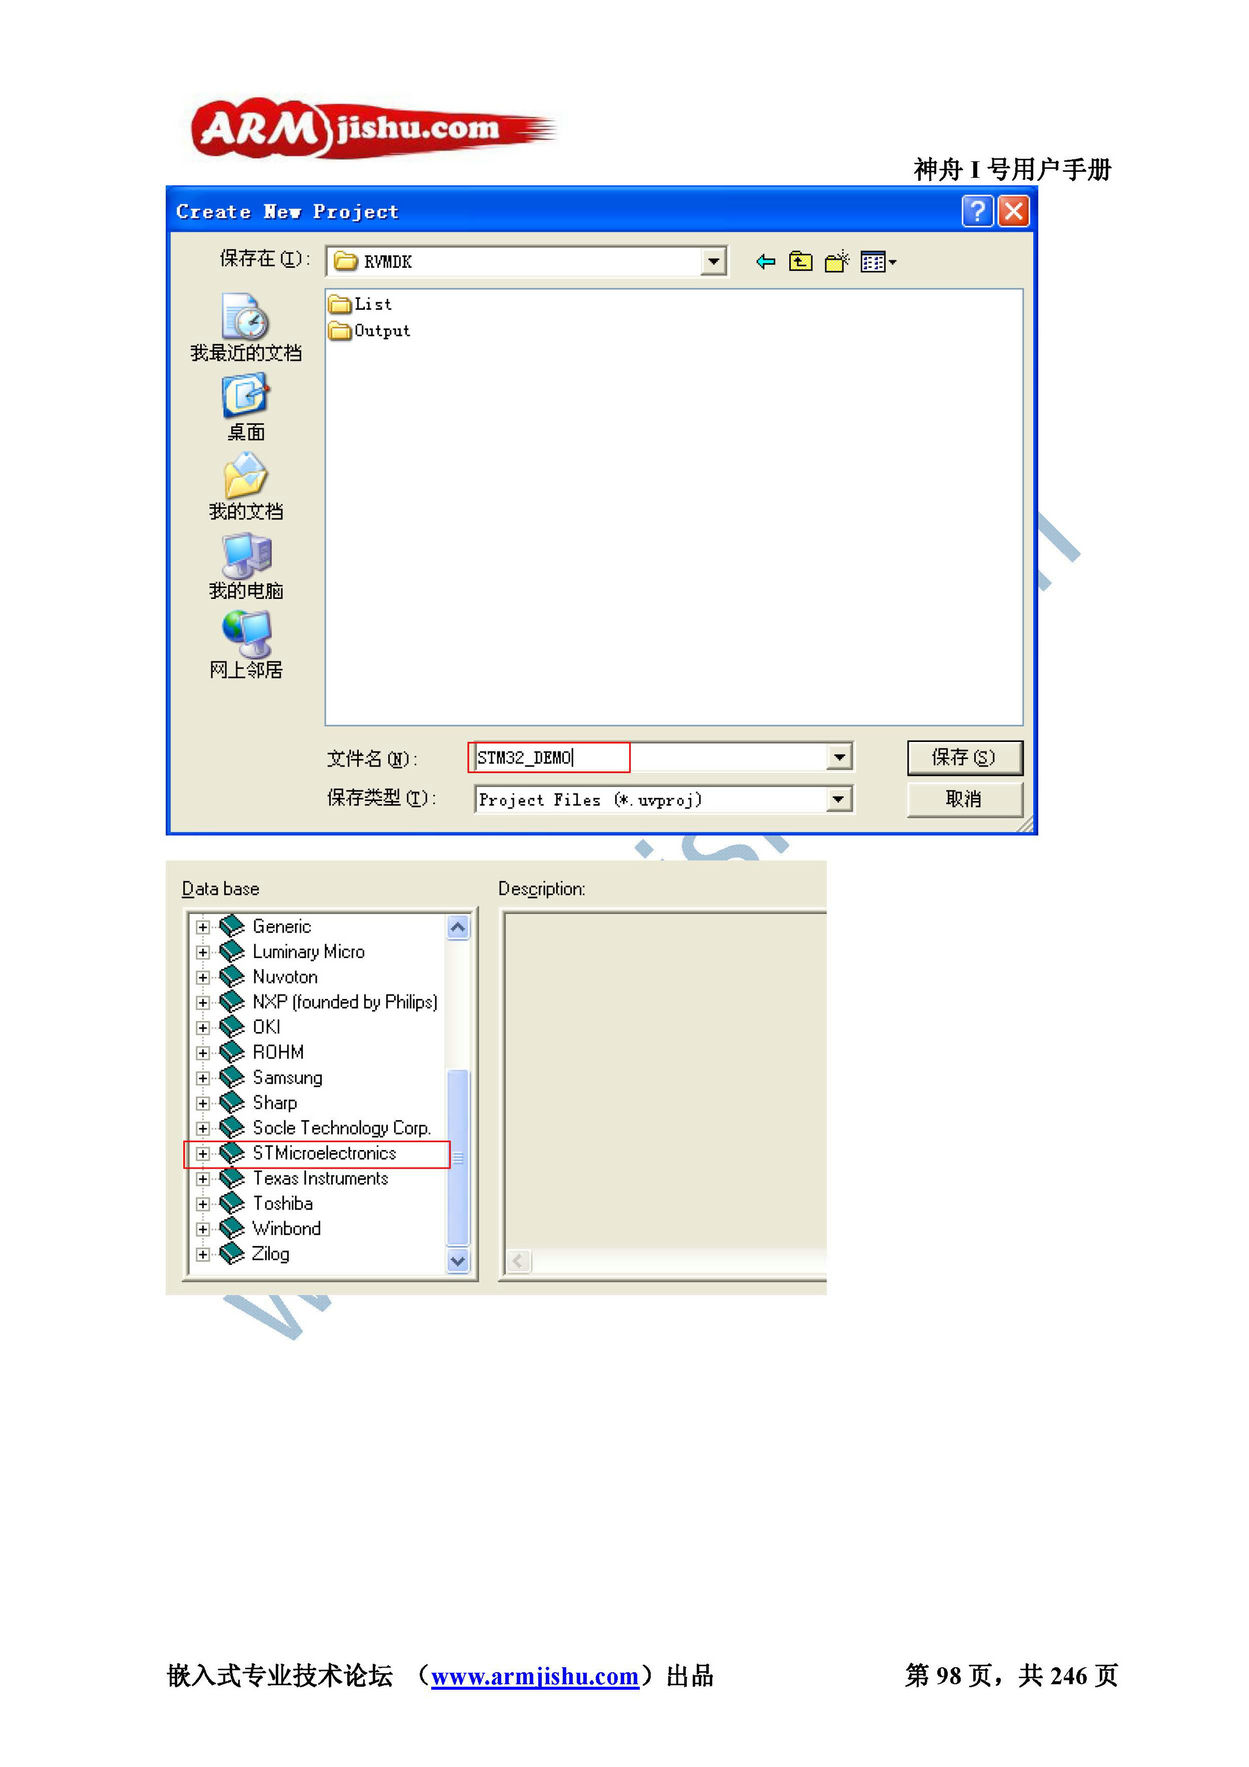This screenshot has width=1249, height=1767.
Task: Click the Generic vendor book icon
Action: (x=232, y=926)
